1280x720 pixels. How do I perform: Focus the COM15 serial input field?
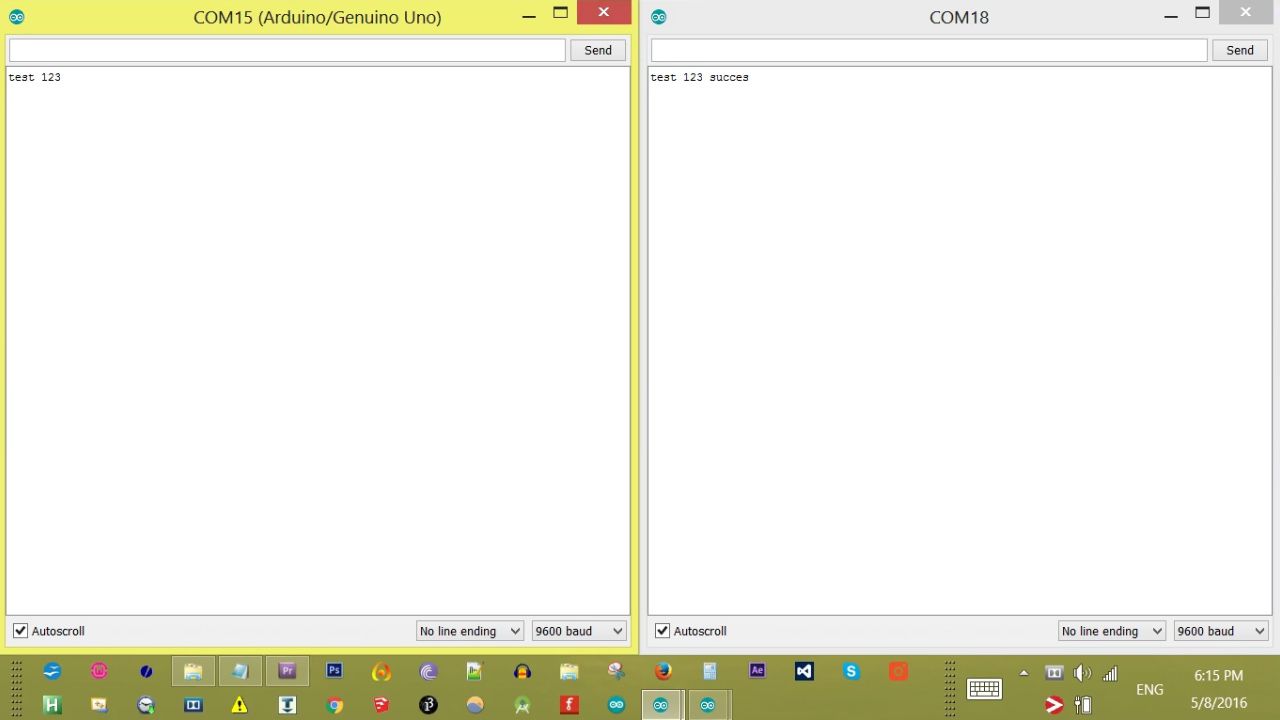pyautogui.click(x=287, y=50)
